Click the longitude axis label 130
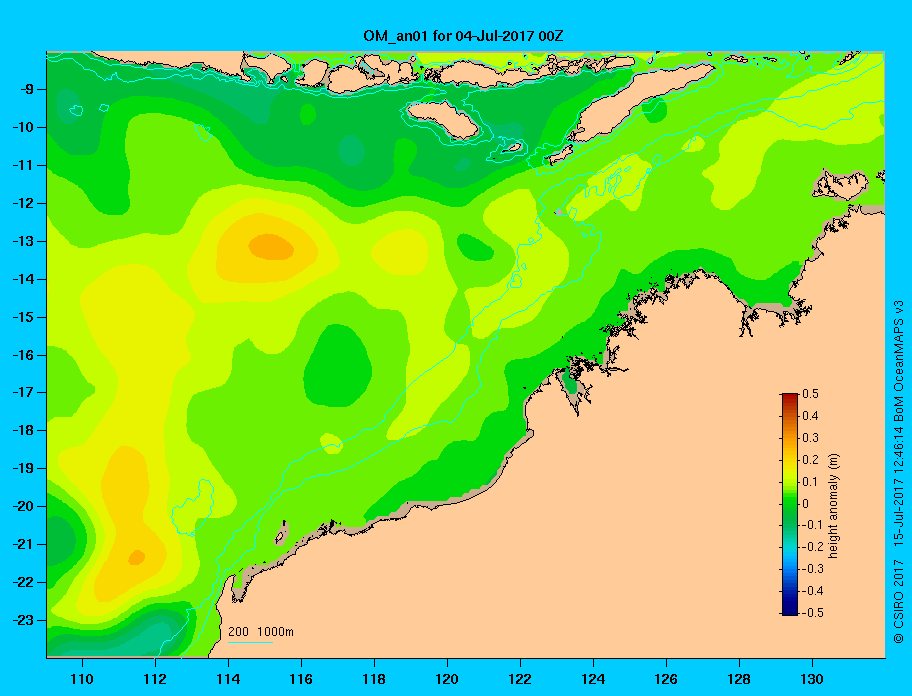 (812, 679)
